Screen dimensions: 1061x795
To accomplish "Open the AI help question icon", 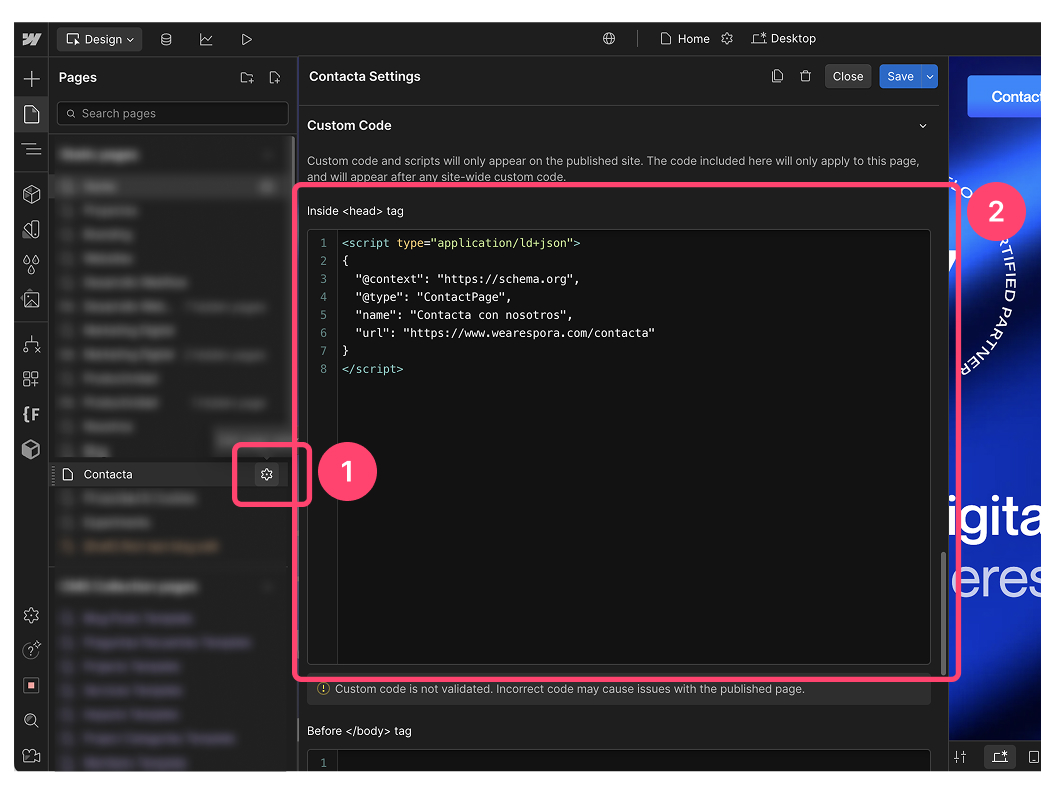I will click(x=31, y=650).
